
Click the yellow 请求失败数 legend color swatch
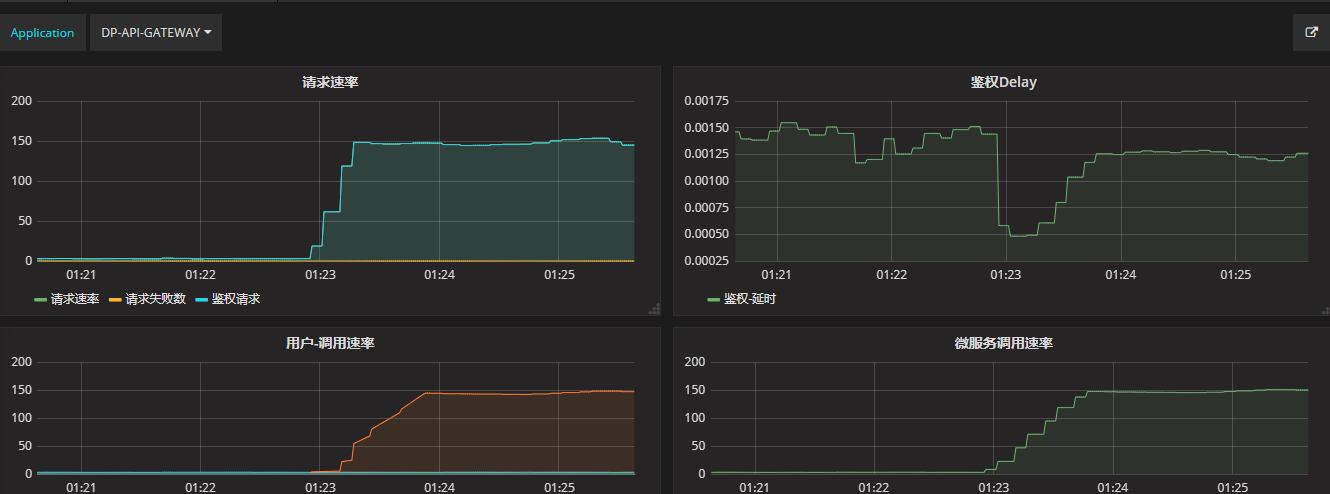[115, 300]
